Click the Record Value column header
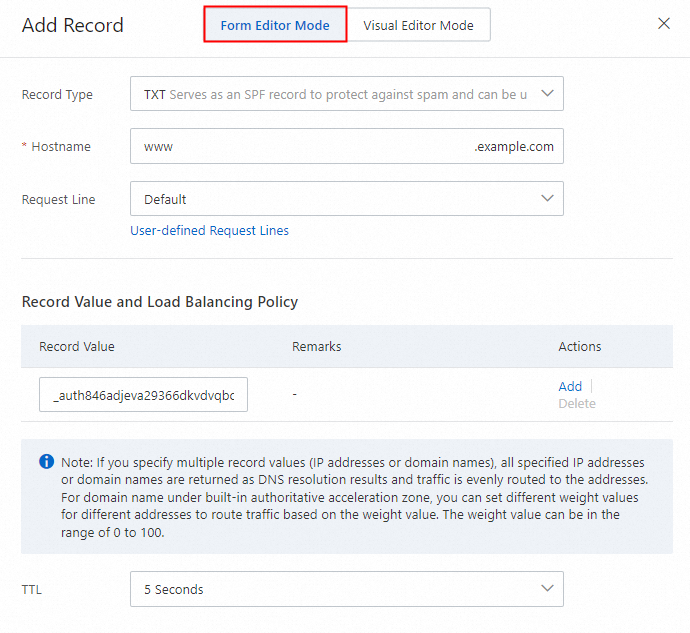 coord(77,346)
